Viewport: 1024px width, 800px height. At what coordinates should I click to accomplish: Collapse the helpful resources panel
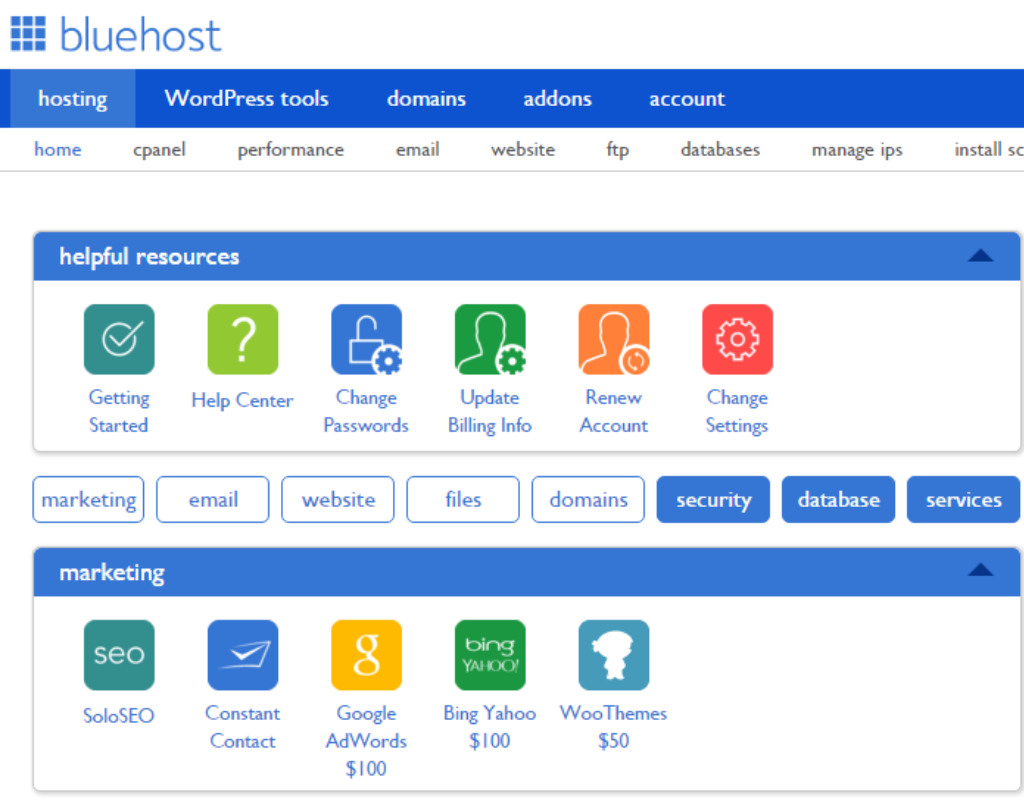tap(980, 255)
